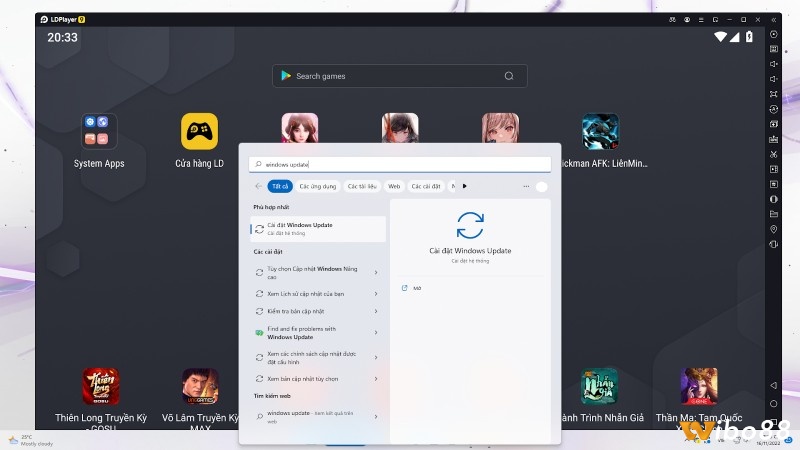
Task: Click the volume up sidebar icon
Action: (773, 64)
